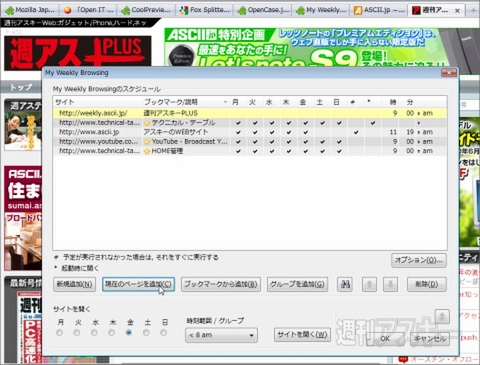Close the My Weekly Browsing dialog

click(449, 73)
